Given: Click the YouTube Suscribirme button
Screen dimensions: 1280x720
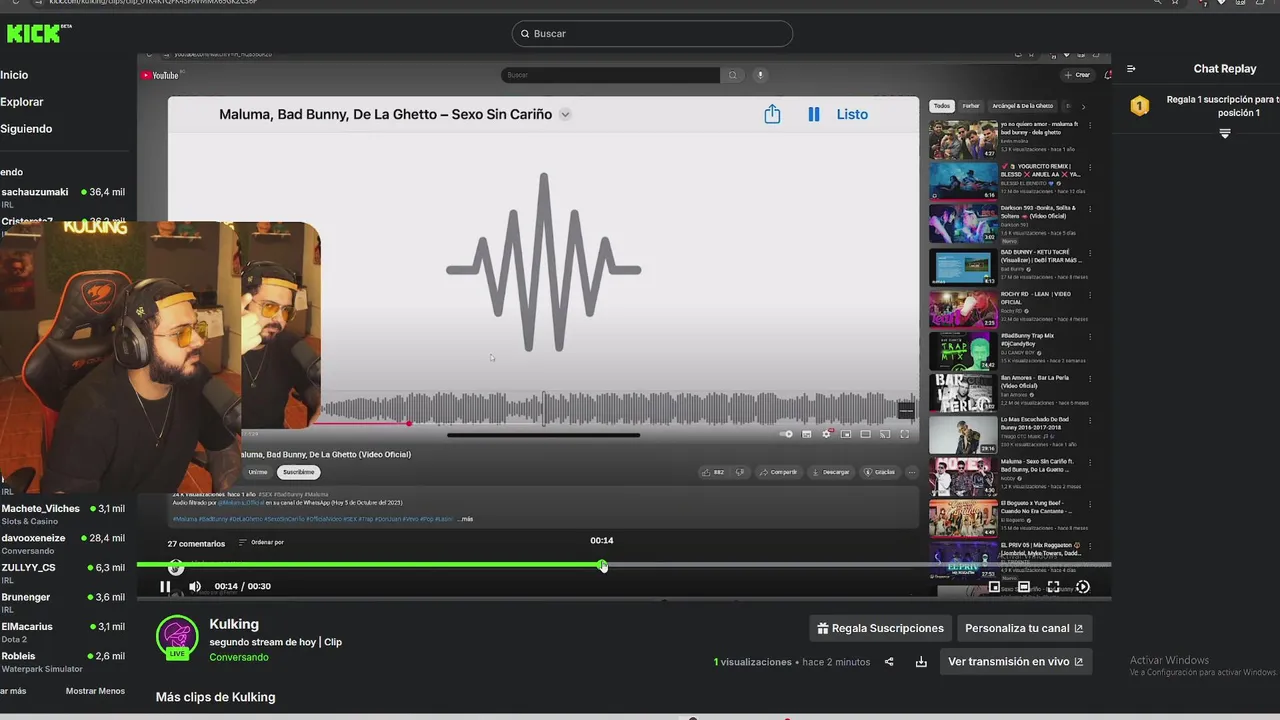Looking at the screenshot, I should pos(298,472).
